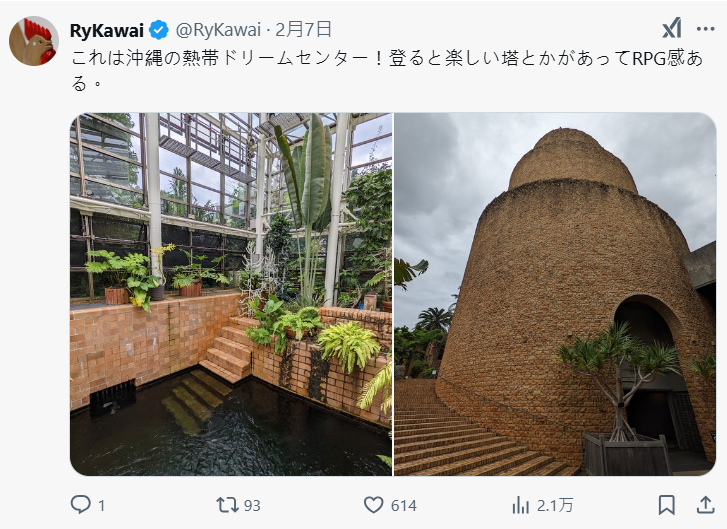Open Grok explain icon beside the date
This screenshot has height=529, width=727.
[x=672, y=29]
